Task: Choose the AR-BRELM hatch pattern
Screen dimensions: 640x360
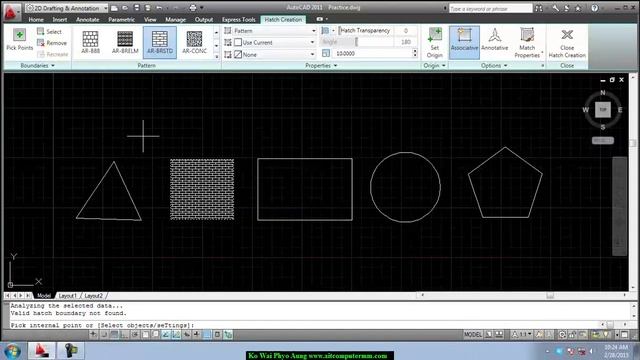Action: [125, 42]
